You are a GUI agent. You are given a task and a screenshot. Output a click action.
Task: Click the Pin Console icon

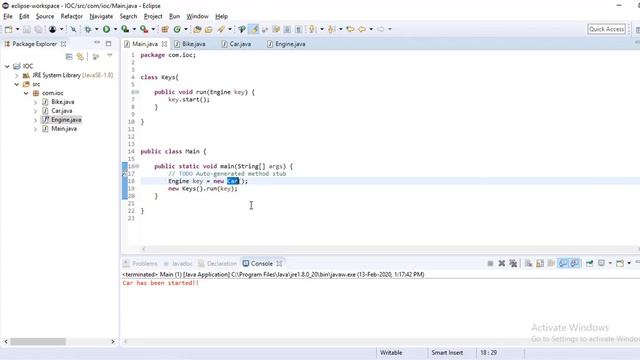tap(589, 264)
